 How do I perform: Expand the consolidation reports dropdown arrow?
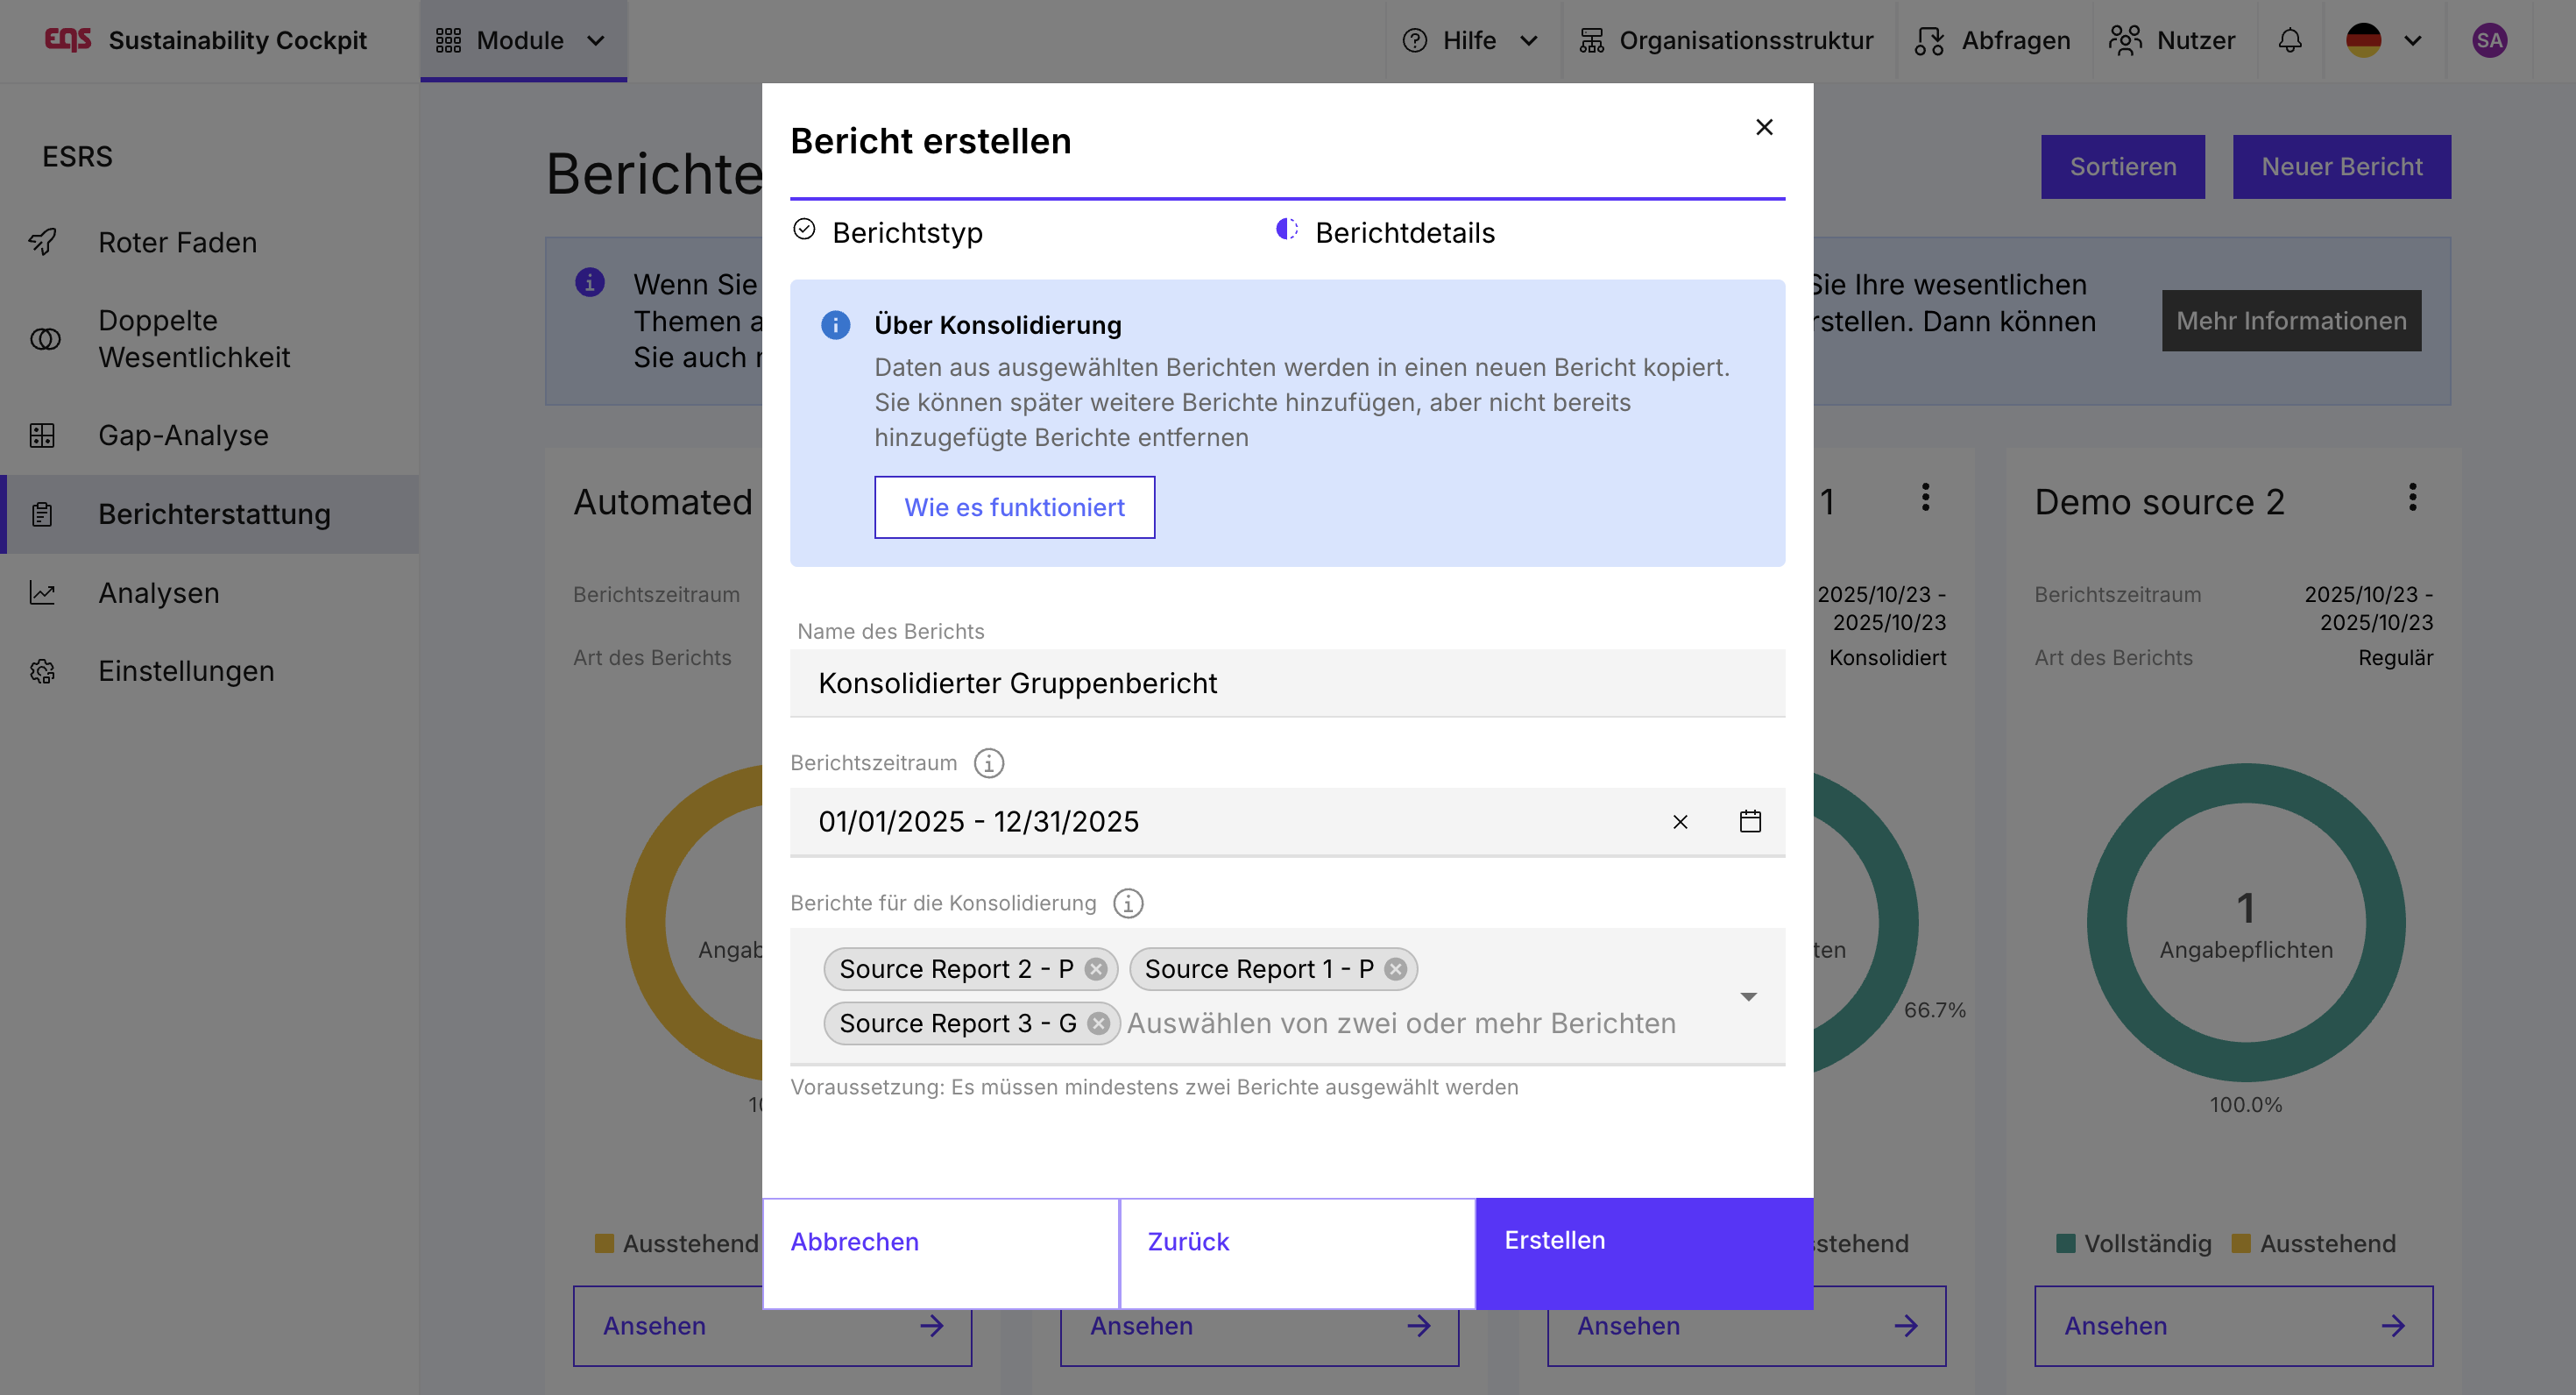(1748, 996)
